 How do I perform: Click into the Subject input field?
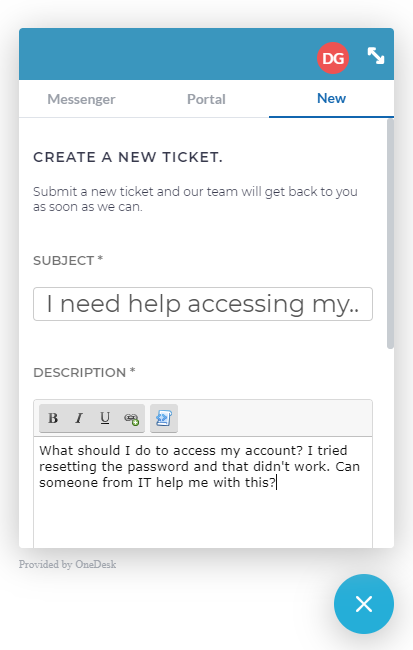(x=203, y=304)
